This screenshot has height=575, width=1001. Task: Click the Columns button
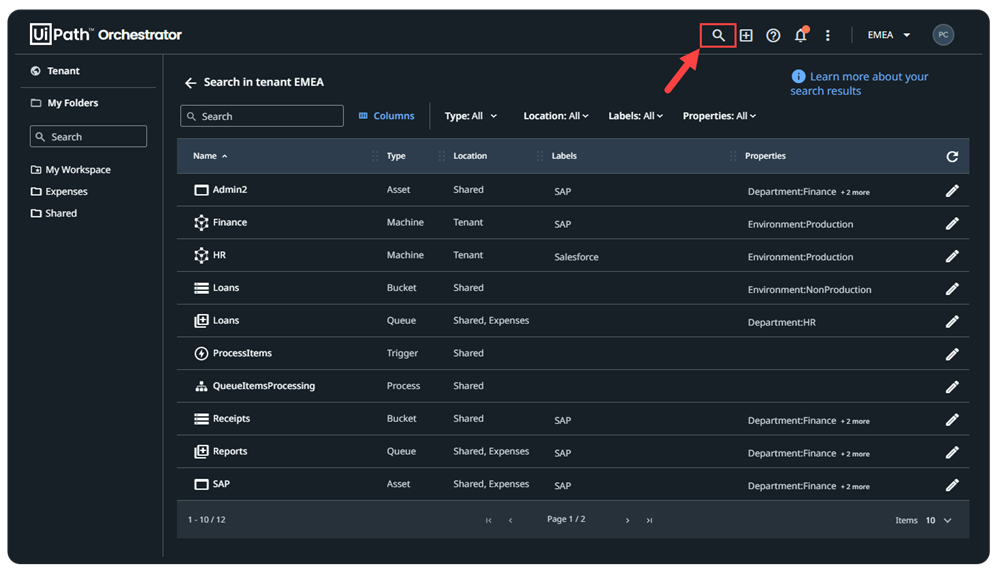tap(386, 116)
